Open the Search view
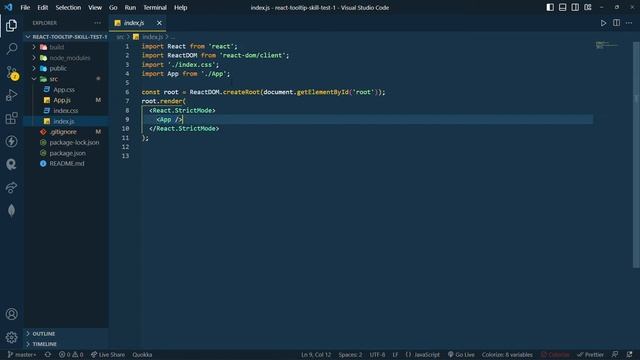 click(x=11, y=49)
